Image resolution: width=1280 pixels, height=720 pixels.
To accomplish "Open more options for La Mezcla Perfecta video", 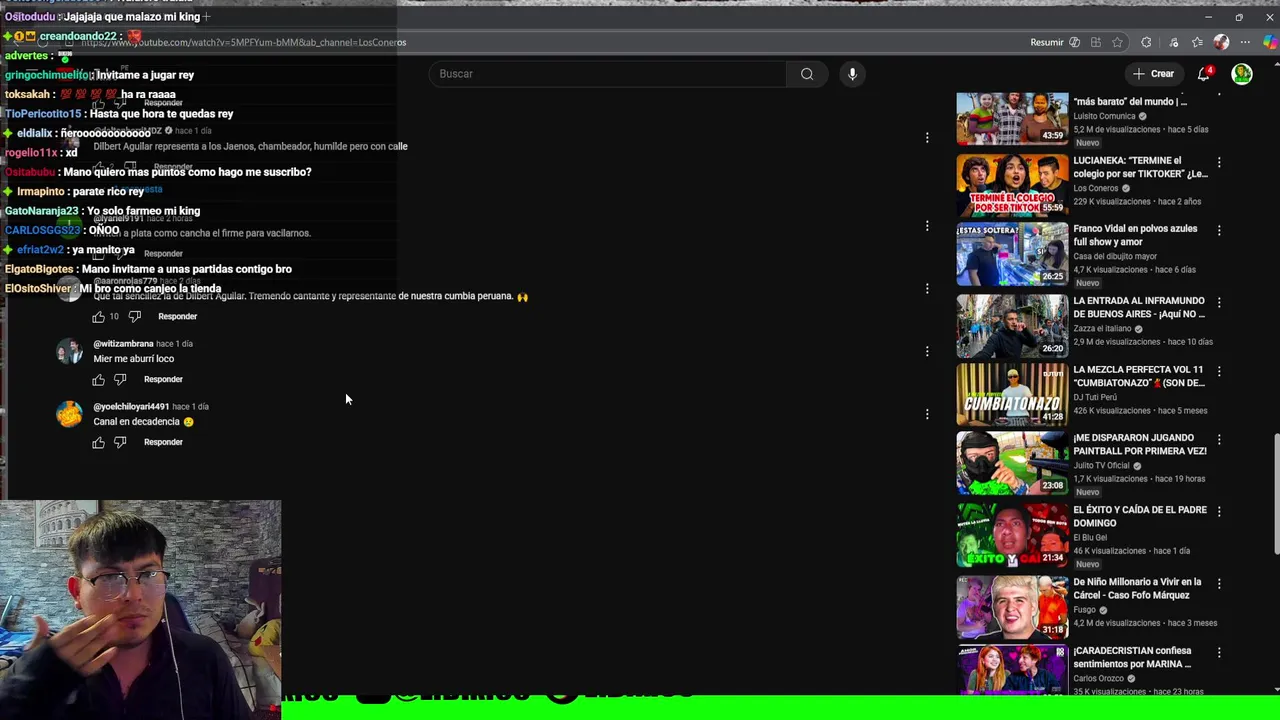I will click(x=1219, y=371).
